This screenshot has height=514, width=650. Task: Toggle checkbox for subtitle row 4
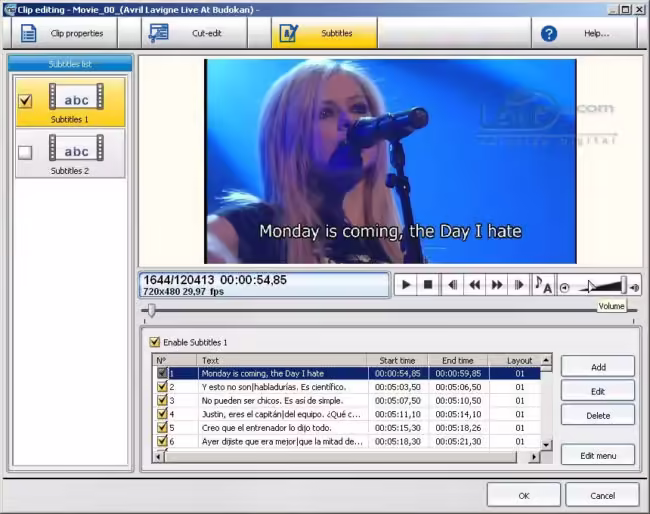coord(162,414)
